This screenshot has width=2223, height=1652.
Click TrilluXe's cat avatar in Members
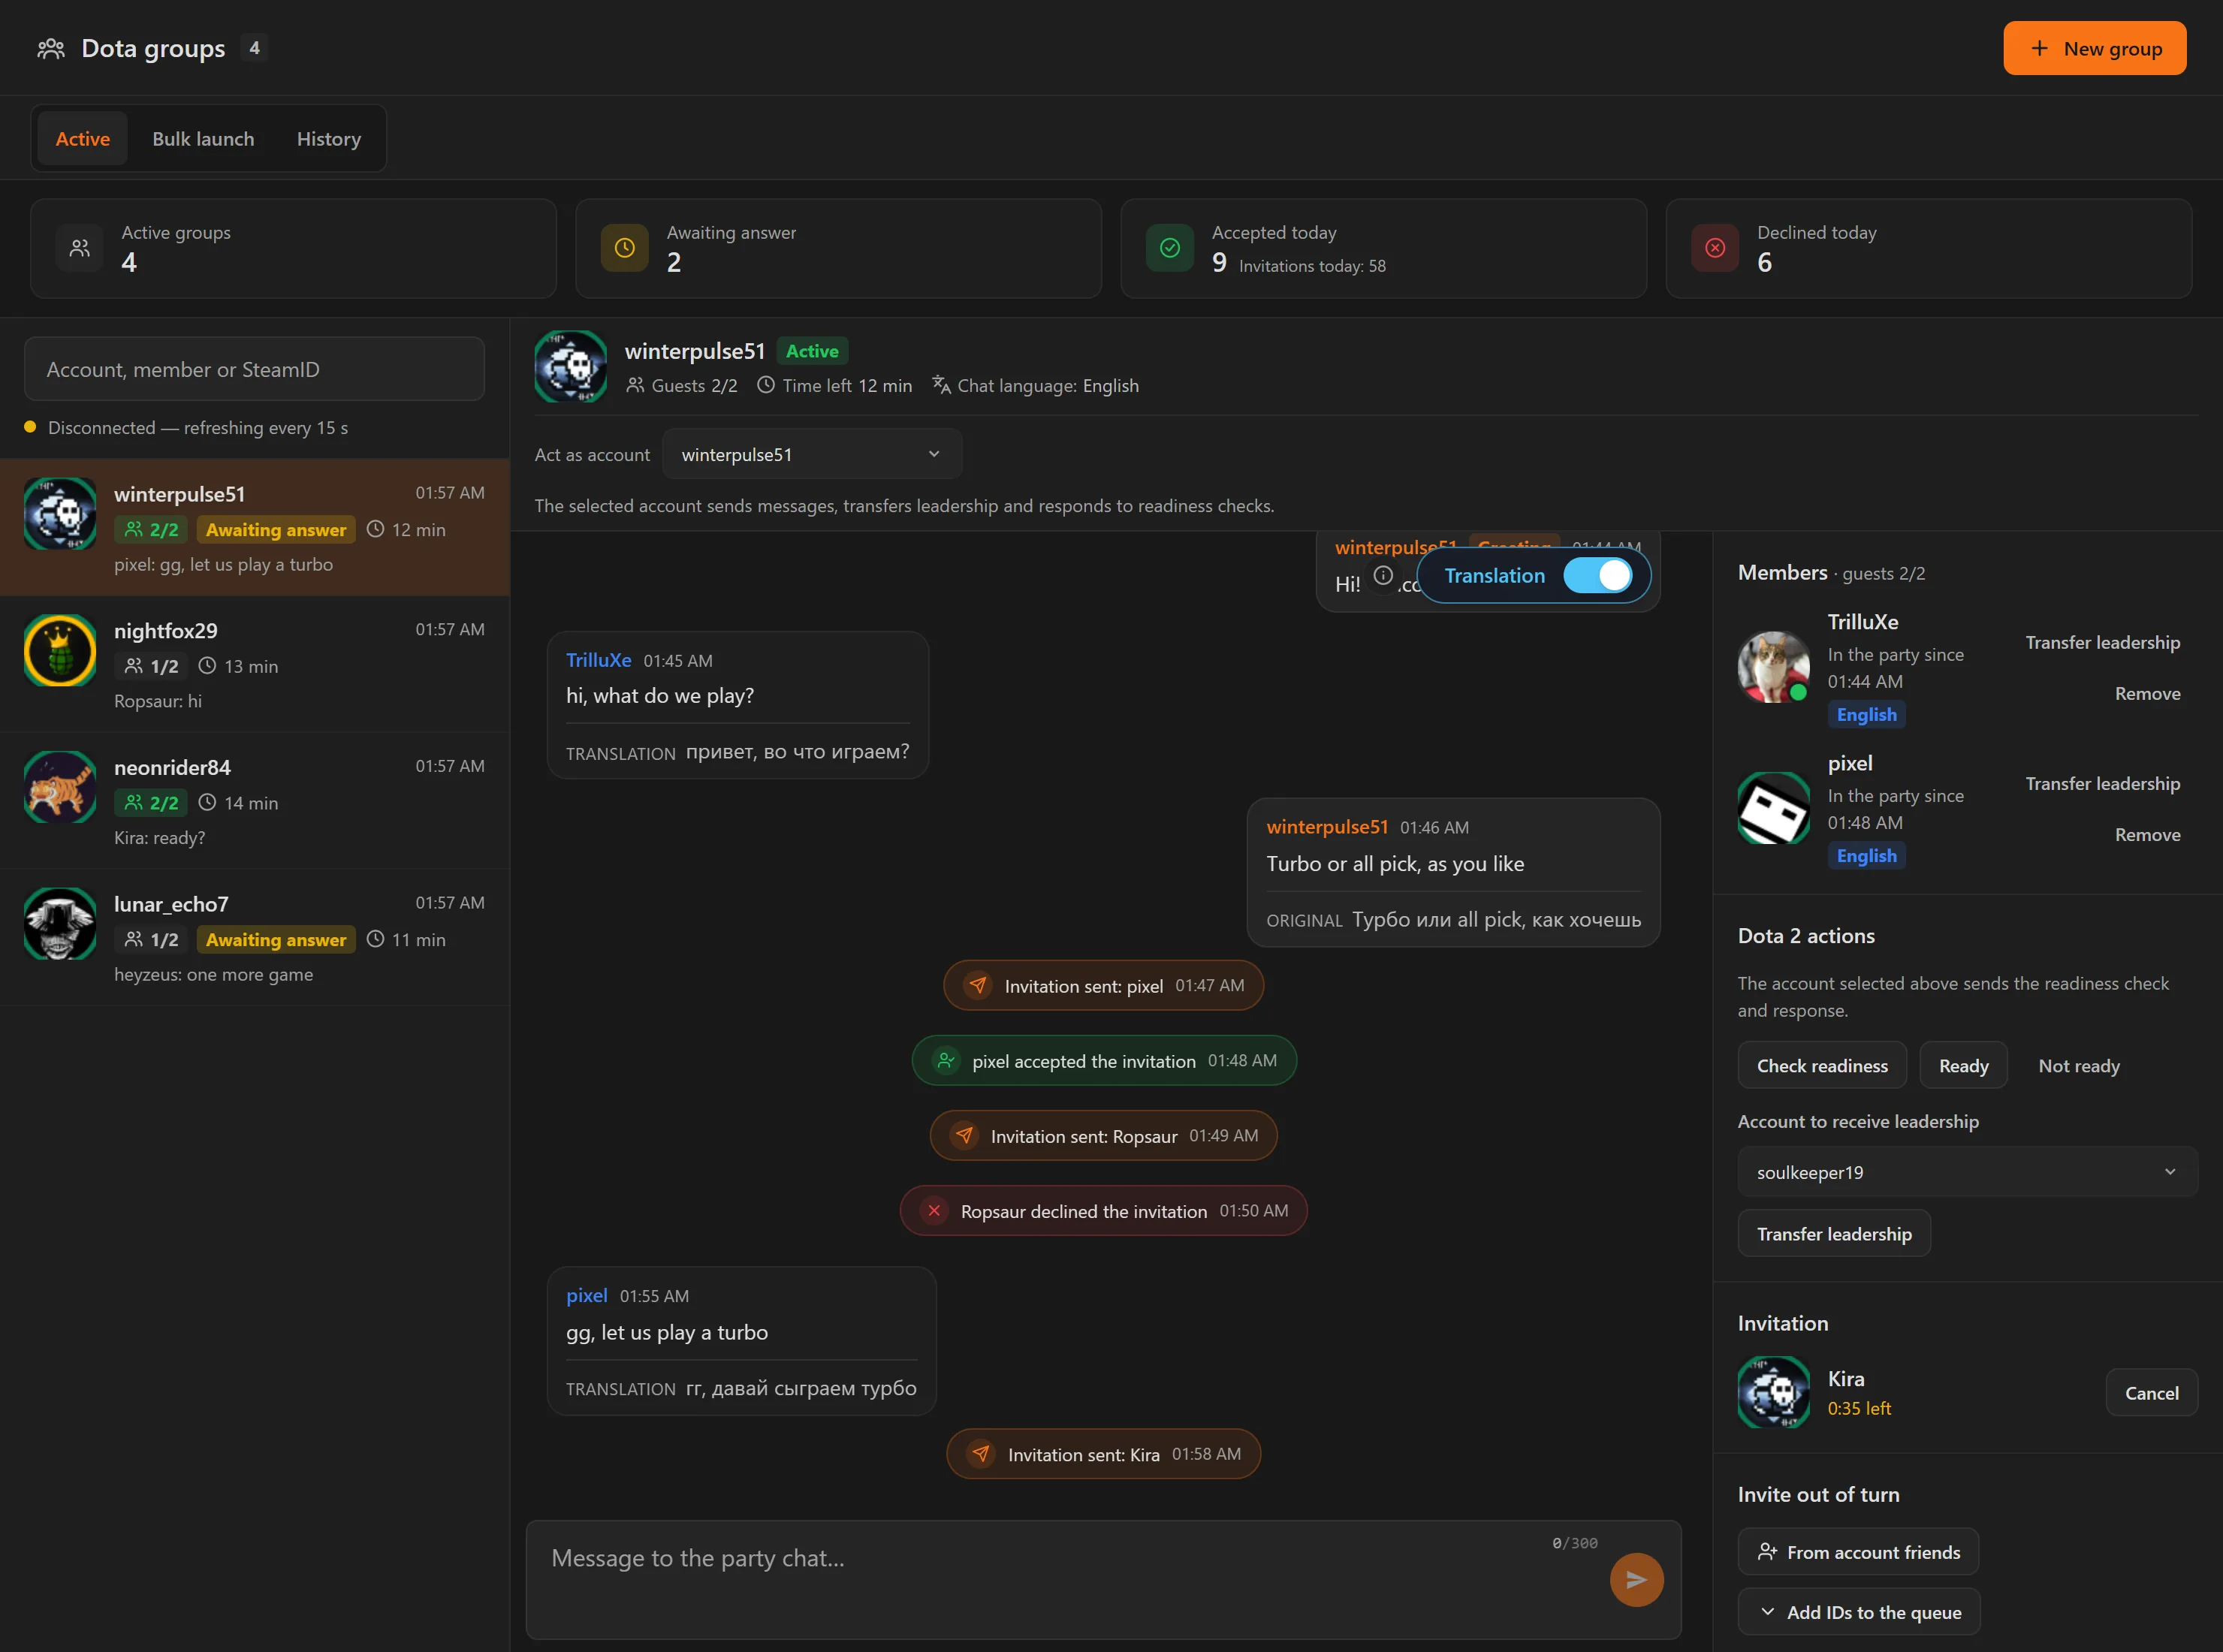[x=1773, y=667]
